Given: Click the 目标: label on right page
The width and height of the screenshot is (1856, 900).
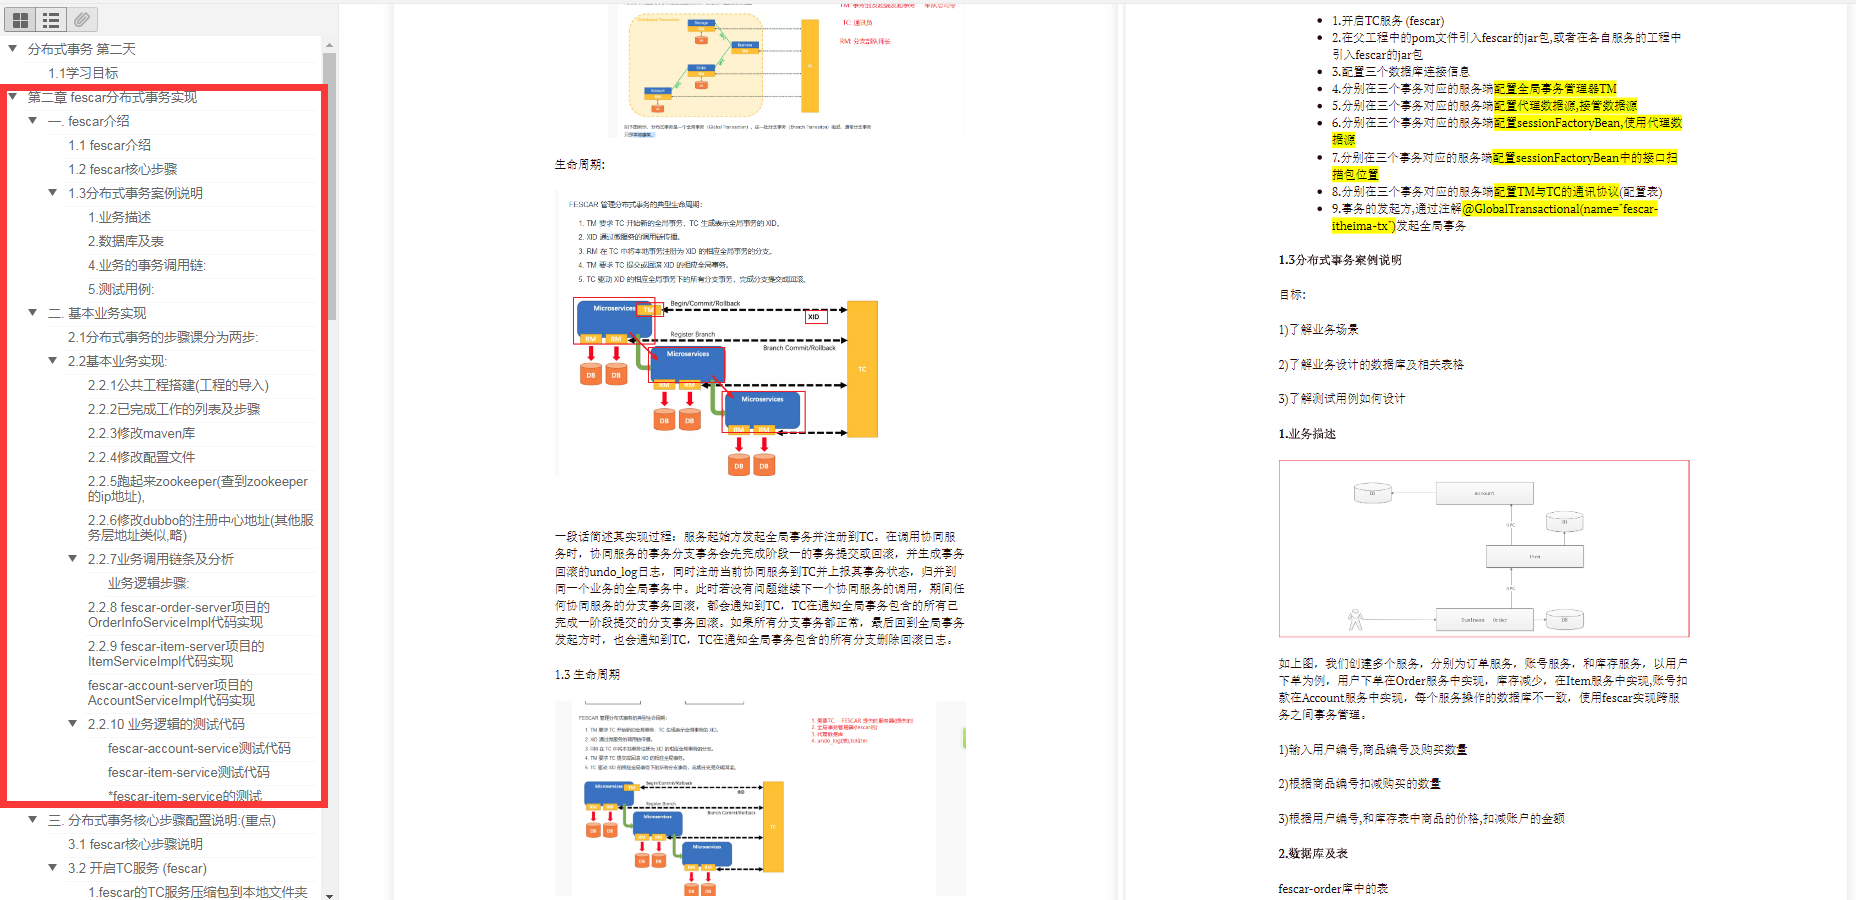Looking at the screenshot, I should click(x=1292, y=295).
